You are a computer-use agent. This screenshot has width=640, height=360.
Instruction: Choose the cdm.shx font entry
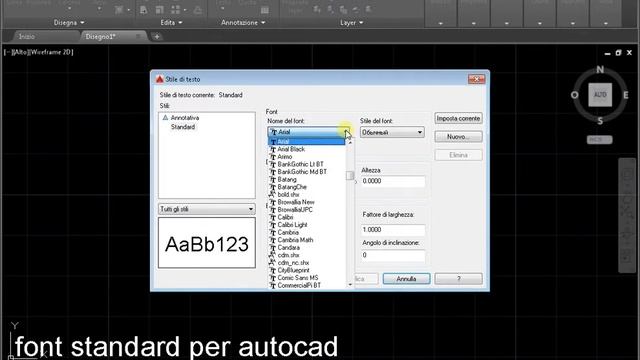288,255
